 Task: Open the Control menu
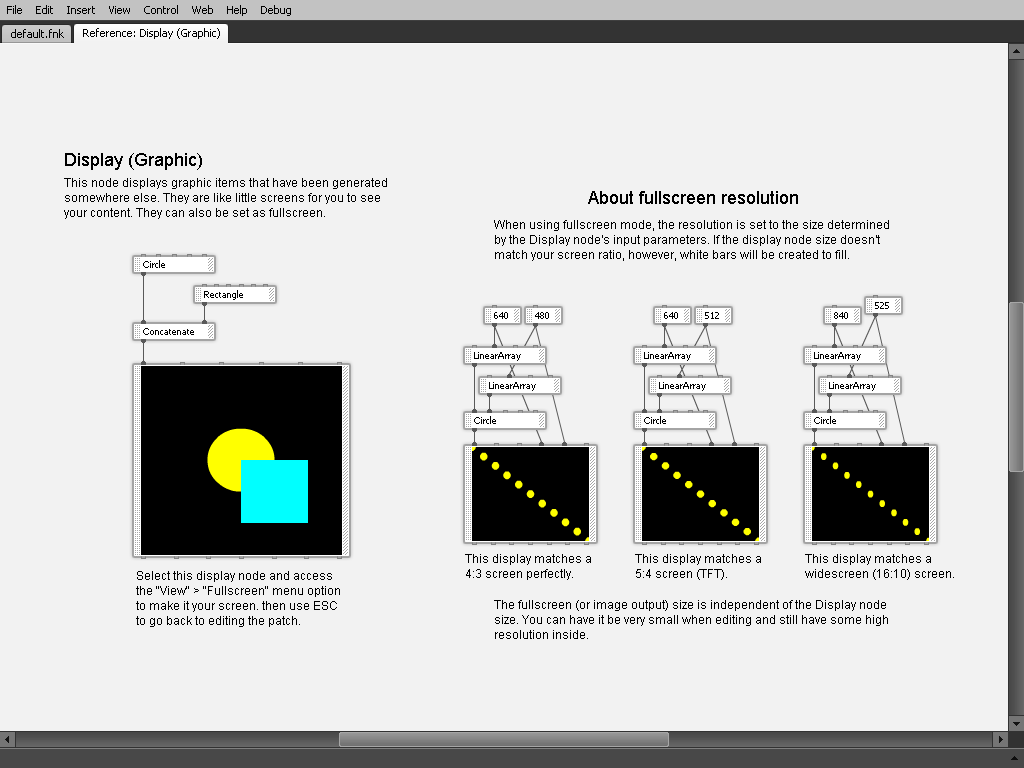[x=161, y=10]
